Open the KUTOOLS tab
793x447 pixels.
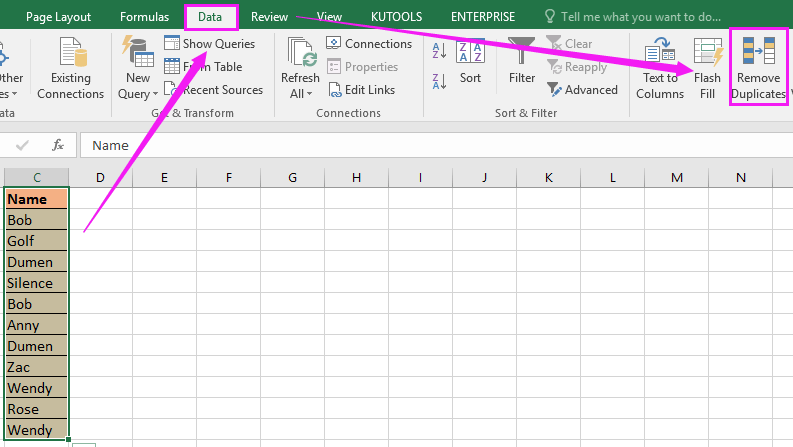coord(397,17)
